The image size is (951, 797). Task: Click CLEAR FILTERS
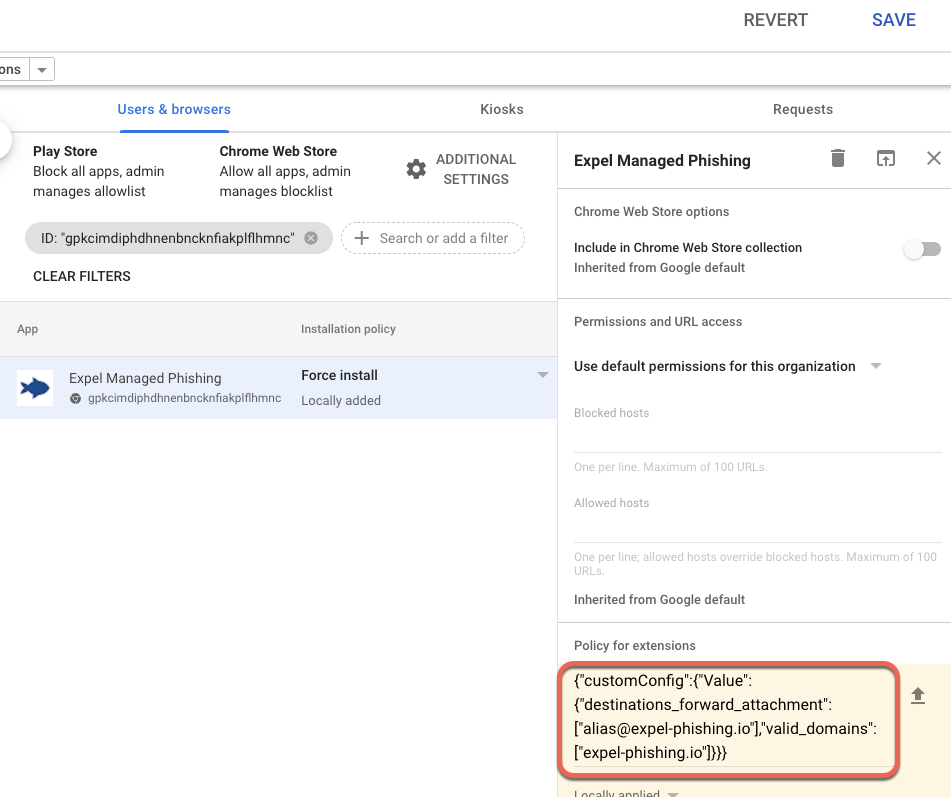pos(82,276)
